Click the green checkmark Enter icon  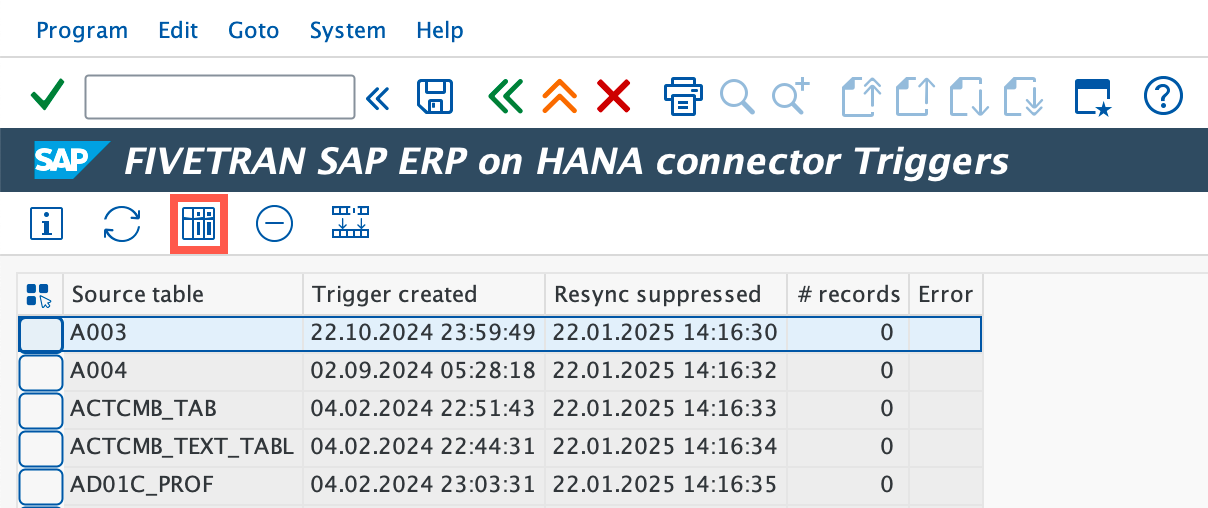pos(47,97)
